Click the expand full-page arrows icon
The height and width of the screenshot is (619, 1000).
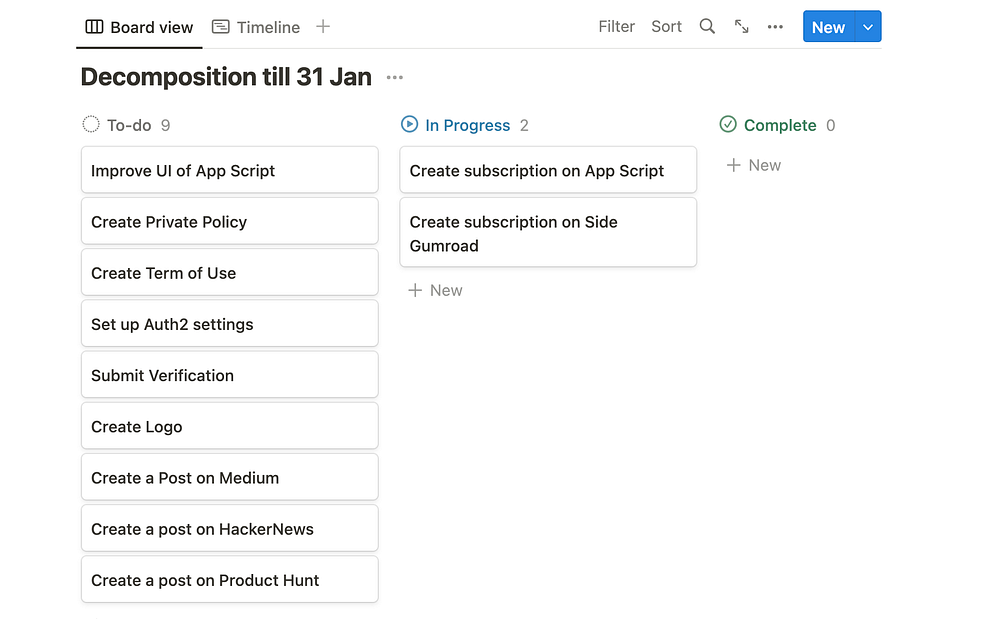(x=741, y=27)
